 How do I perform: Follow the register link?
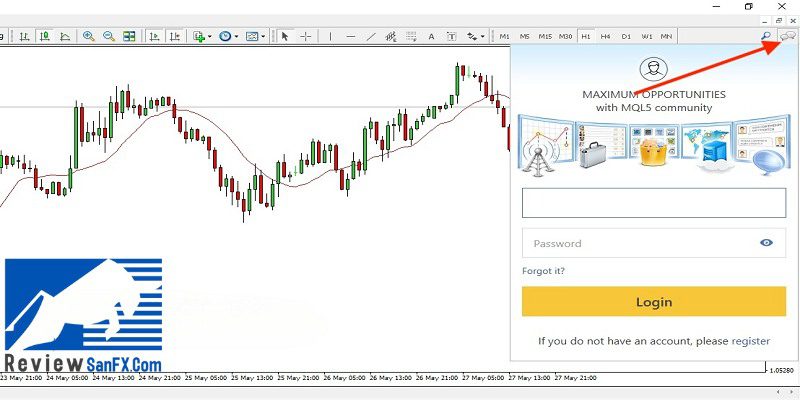751,341
